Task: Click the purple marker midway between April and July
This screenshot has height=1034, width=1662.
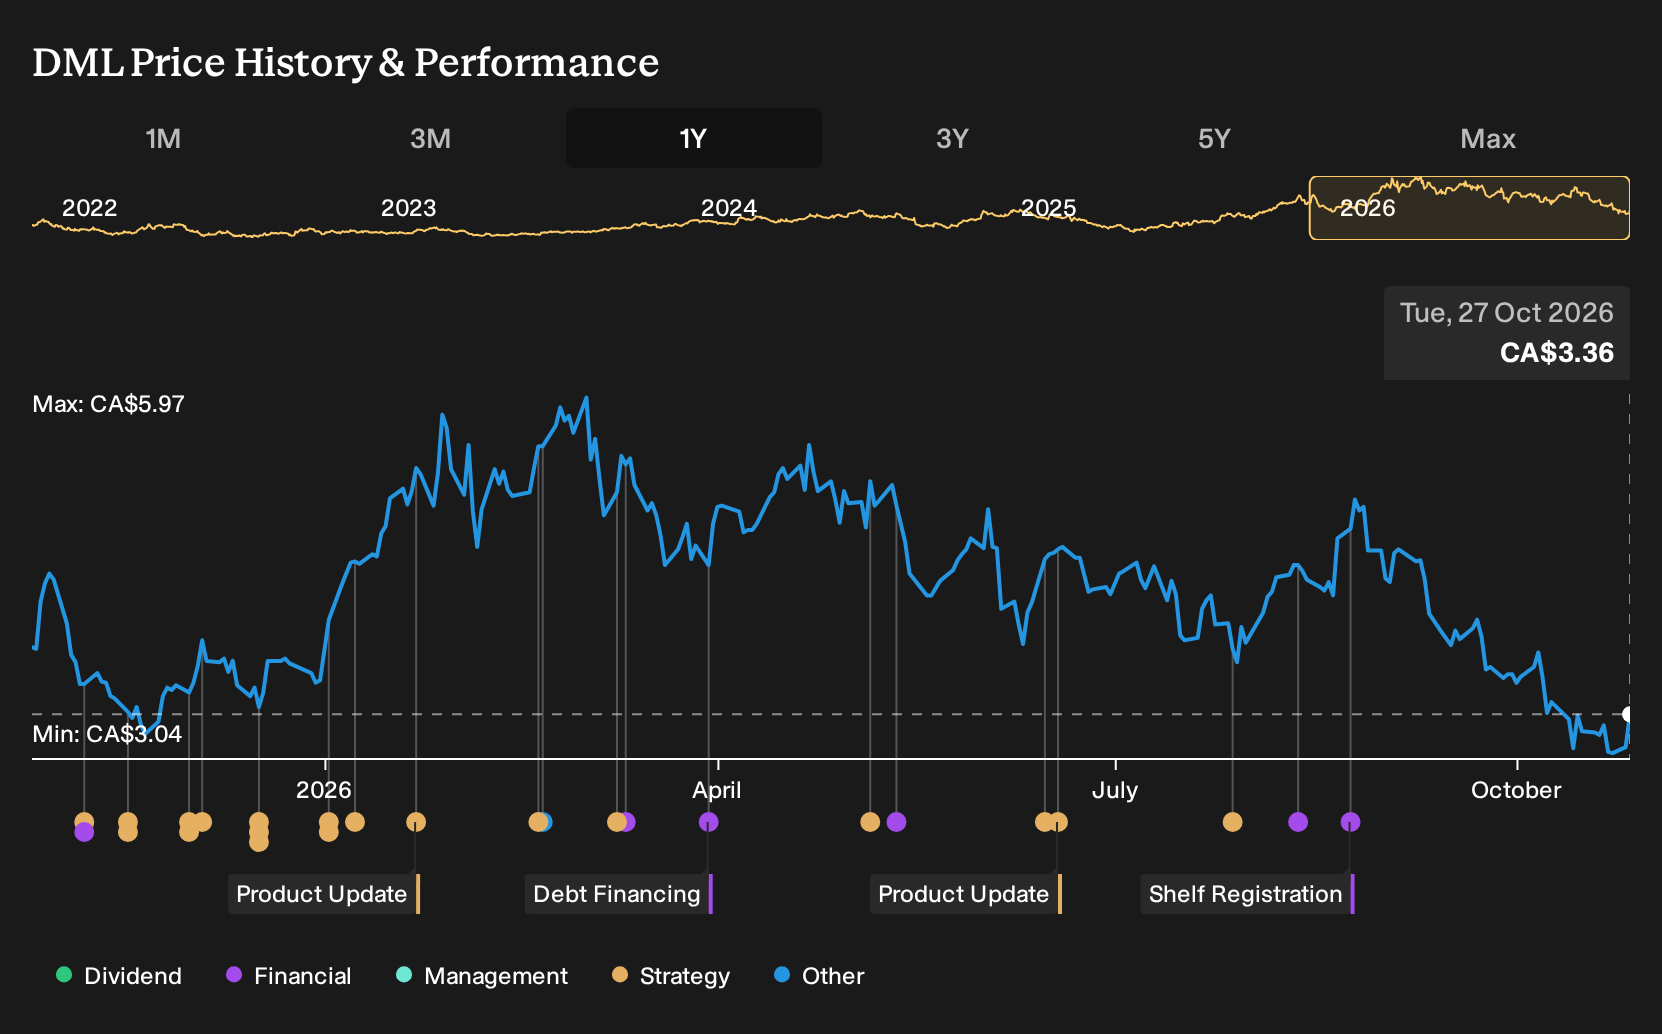Action: [x=896, y=822]
